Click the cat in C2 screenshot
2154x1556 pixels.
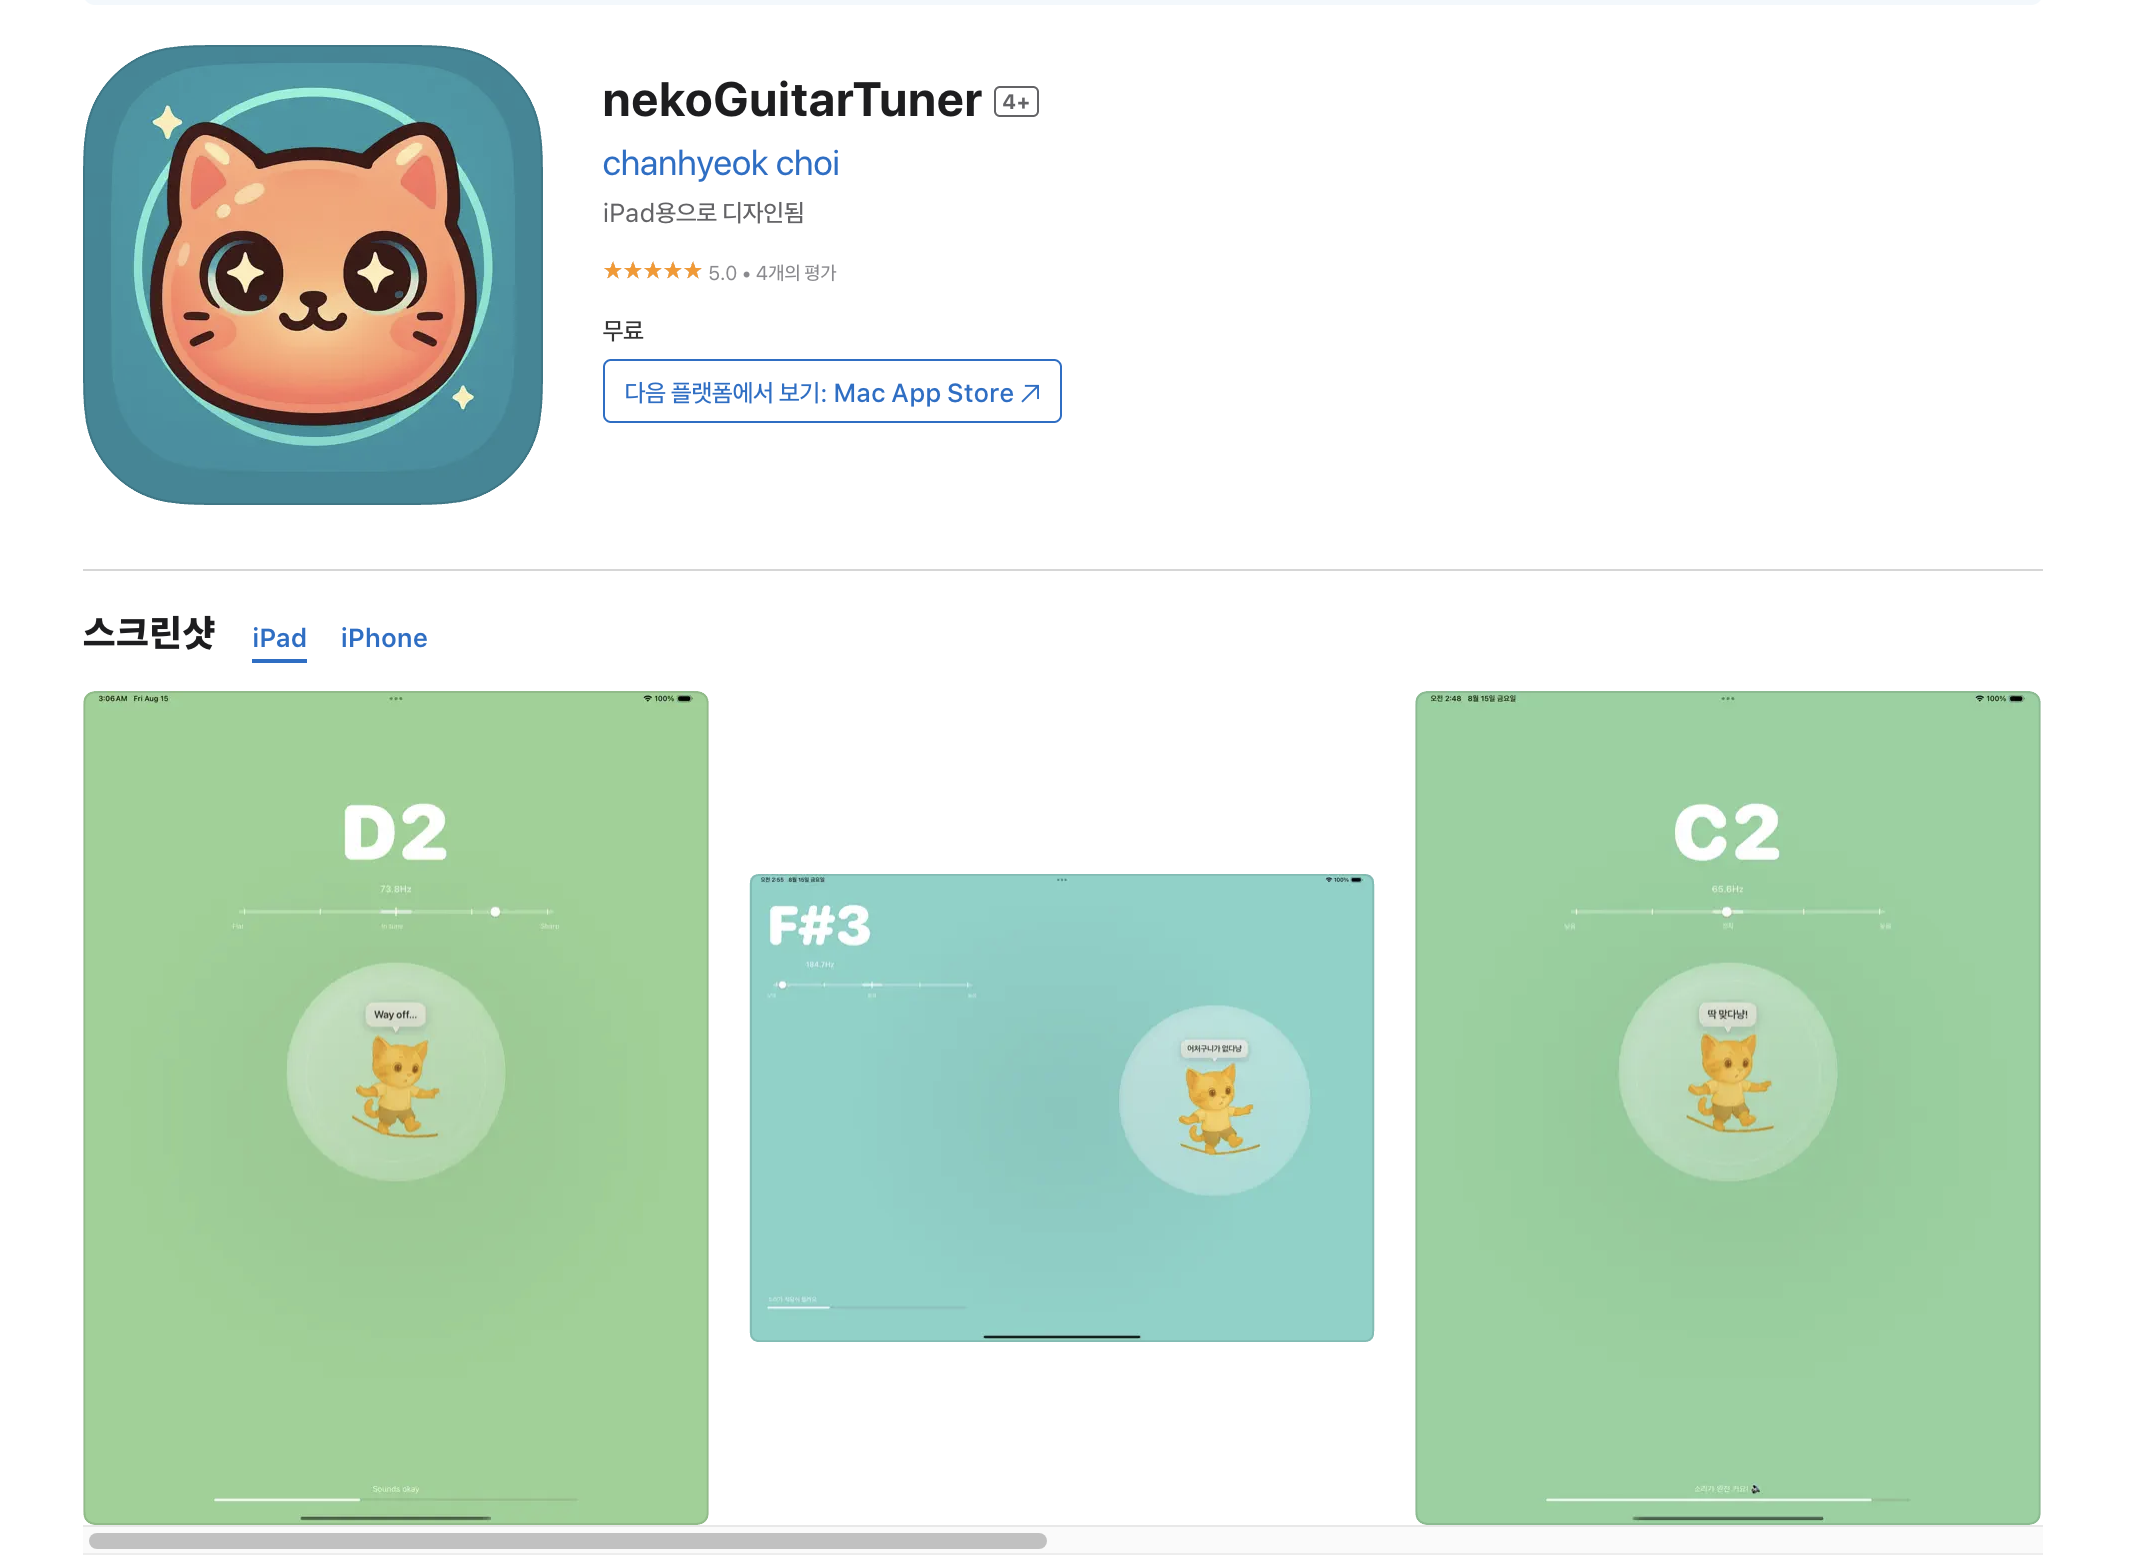(x=1729, y=1083)
